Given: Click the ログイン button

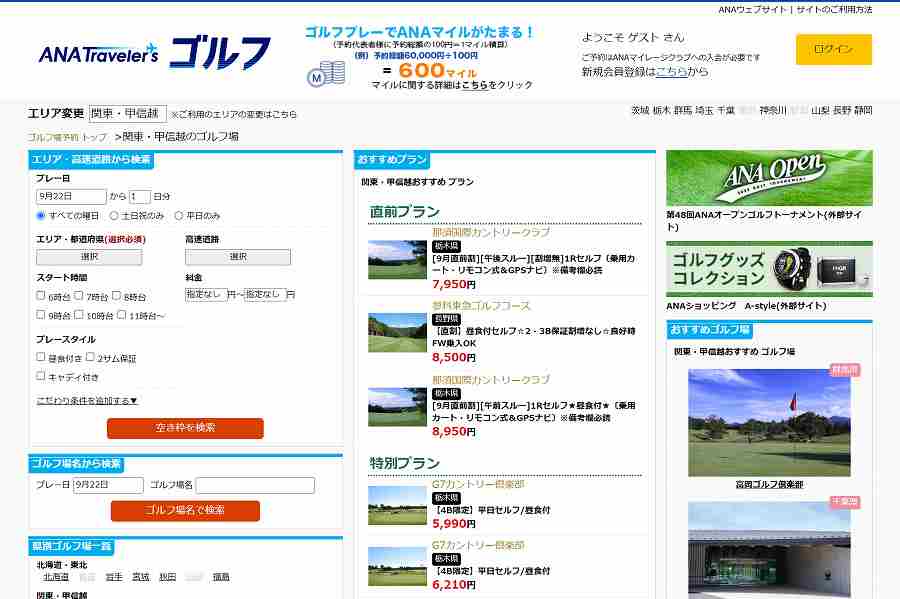Looking at the screenshot, I should [x=833, y=49].
